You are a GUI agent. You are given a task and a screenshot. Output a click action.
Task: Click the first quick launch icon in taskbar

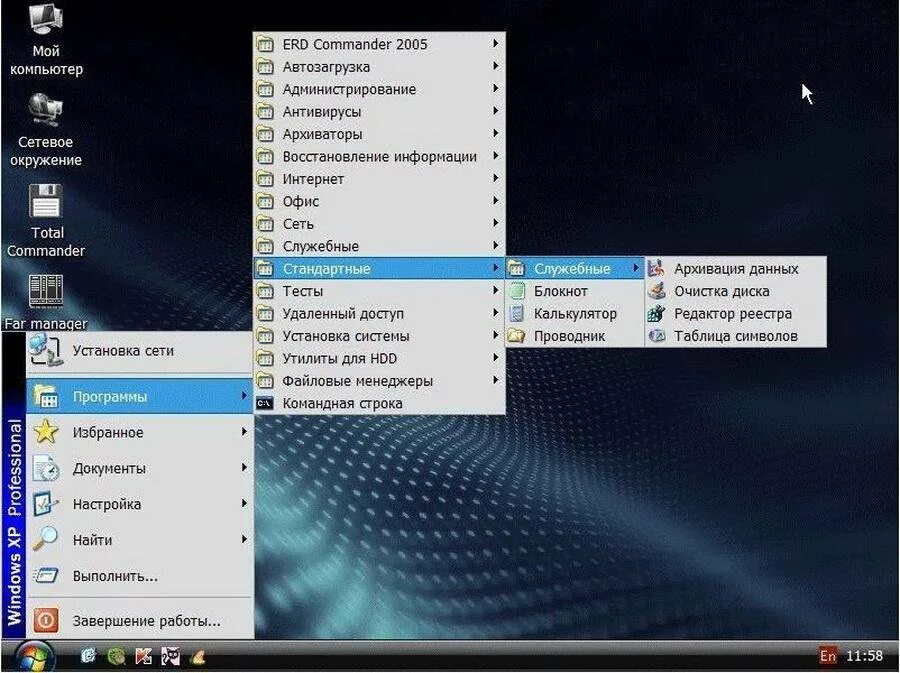pyautogui.click(x=88, y=656)
